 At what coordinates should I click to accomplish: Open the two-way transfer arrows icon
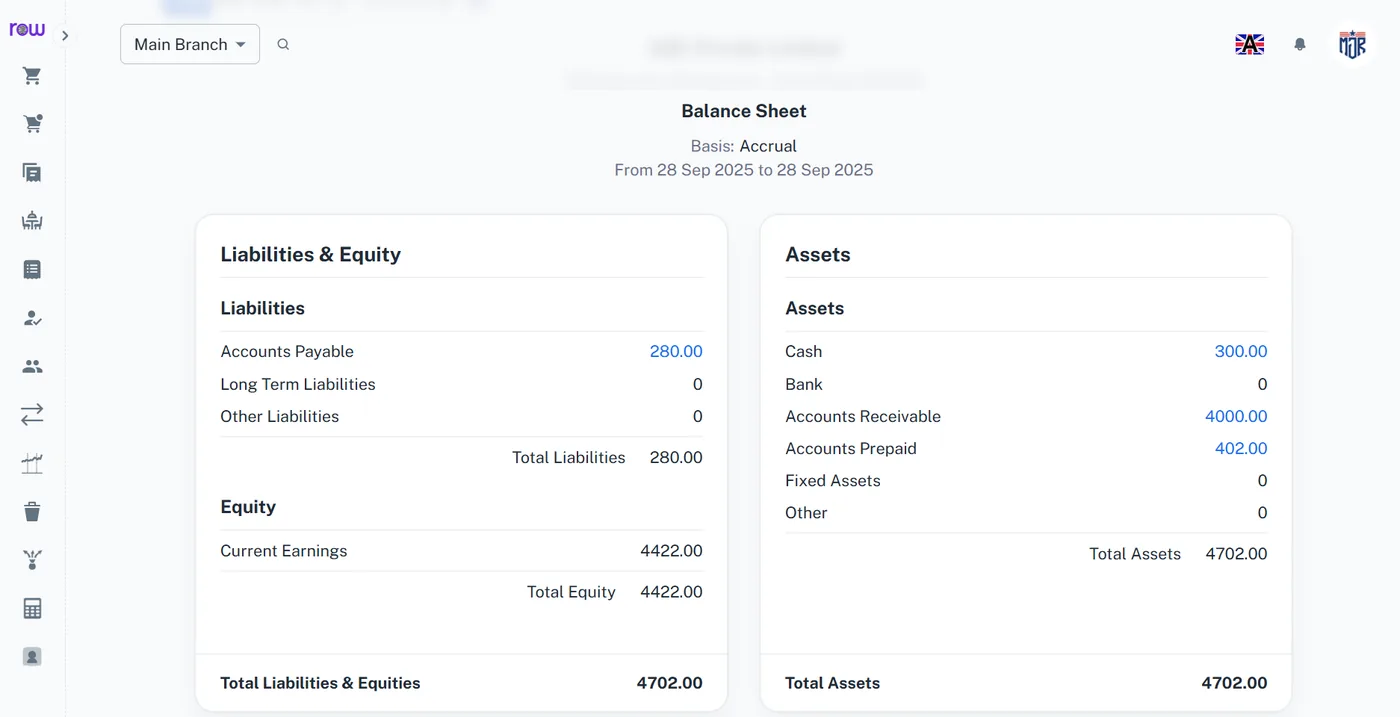click(x=32, y=415)
